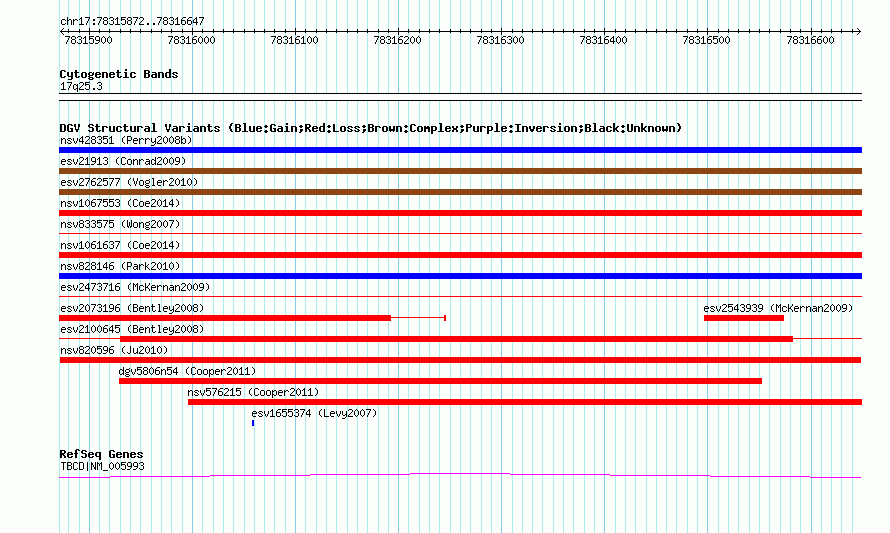
Task: Select the red bar of nsv820596
Action: pyautogui.click(x=460, y=360)
